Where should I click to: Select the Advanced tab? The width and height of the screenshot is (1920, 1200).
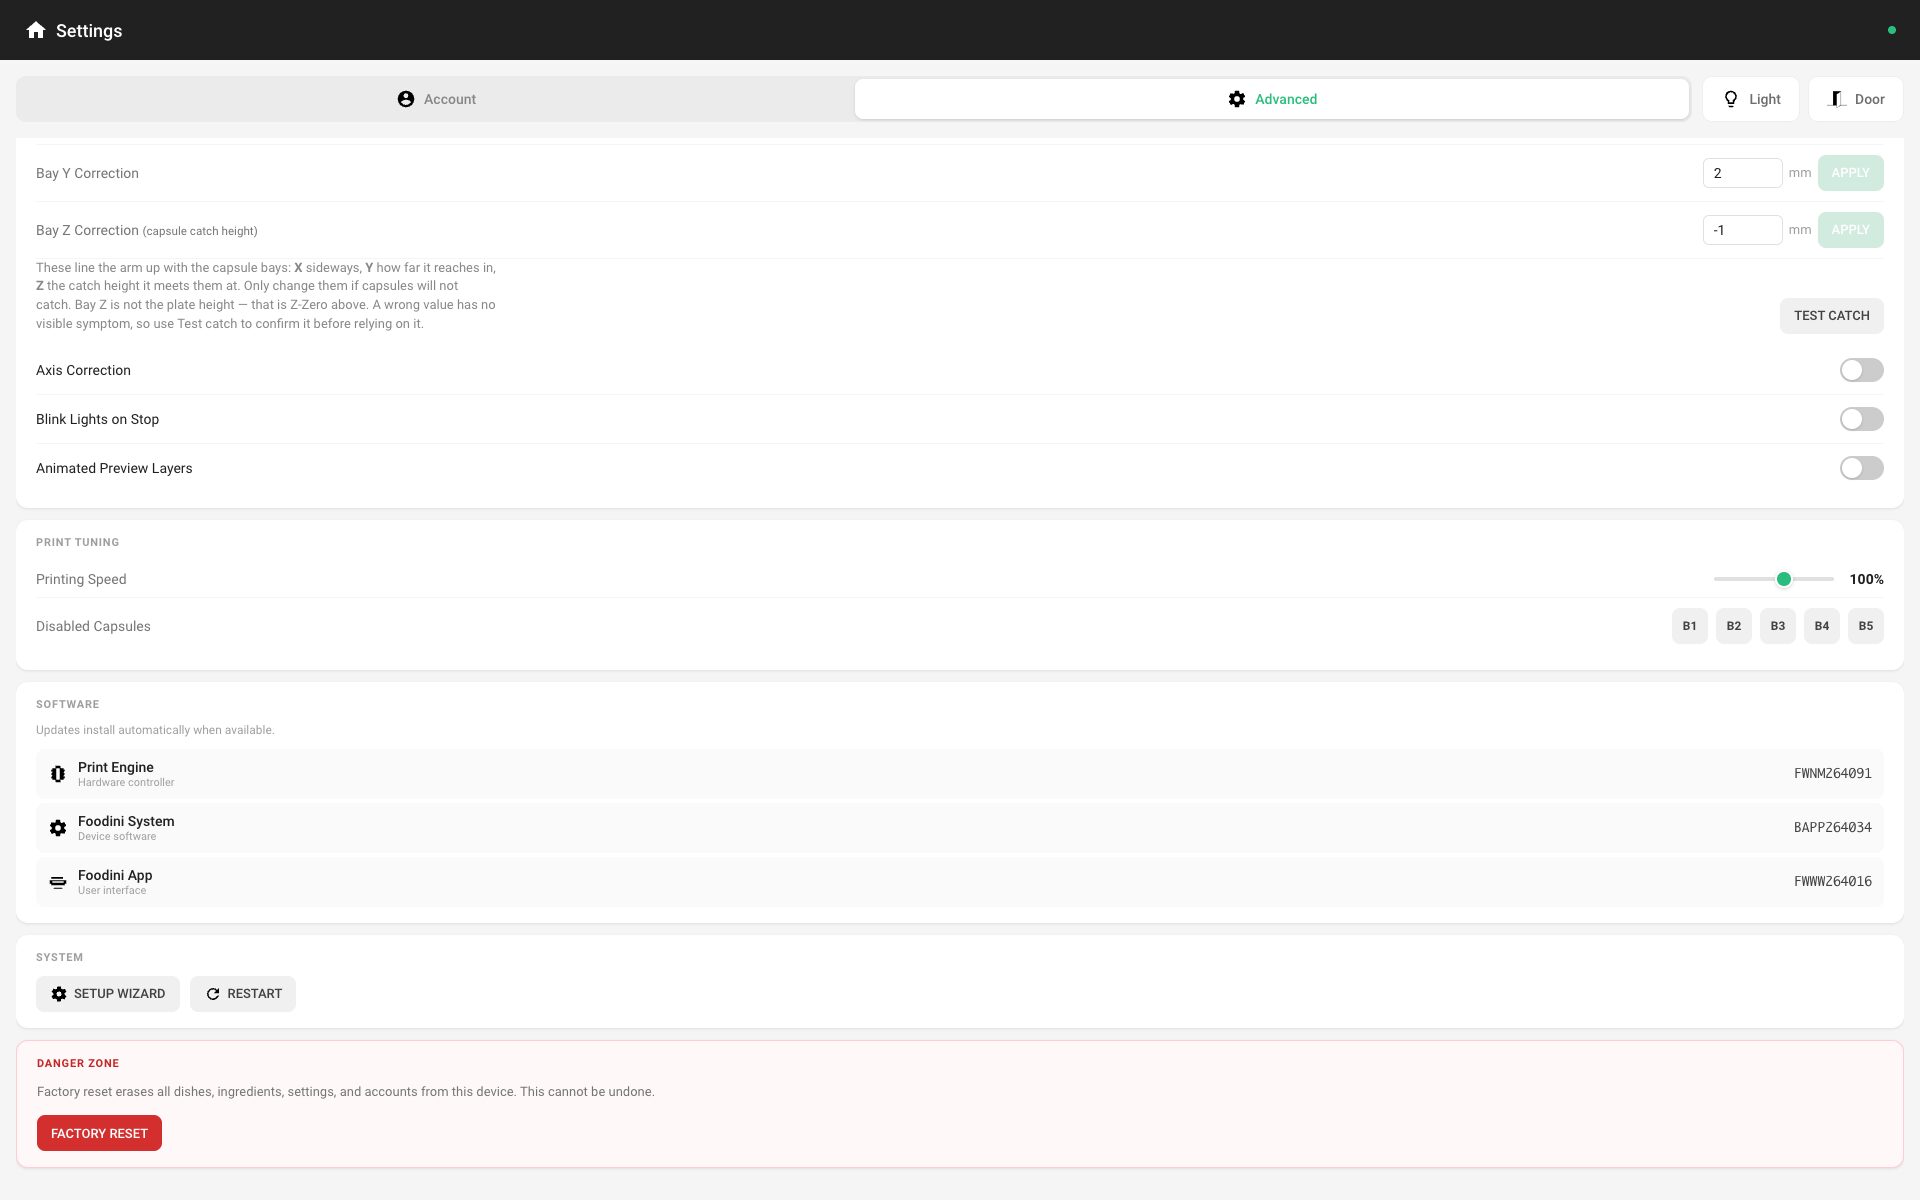[x=1272, y=99]
